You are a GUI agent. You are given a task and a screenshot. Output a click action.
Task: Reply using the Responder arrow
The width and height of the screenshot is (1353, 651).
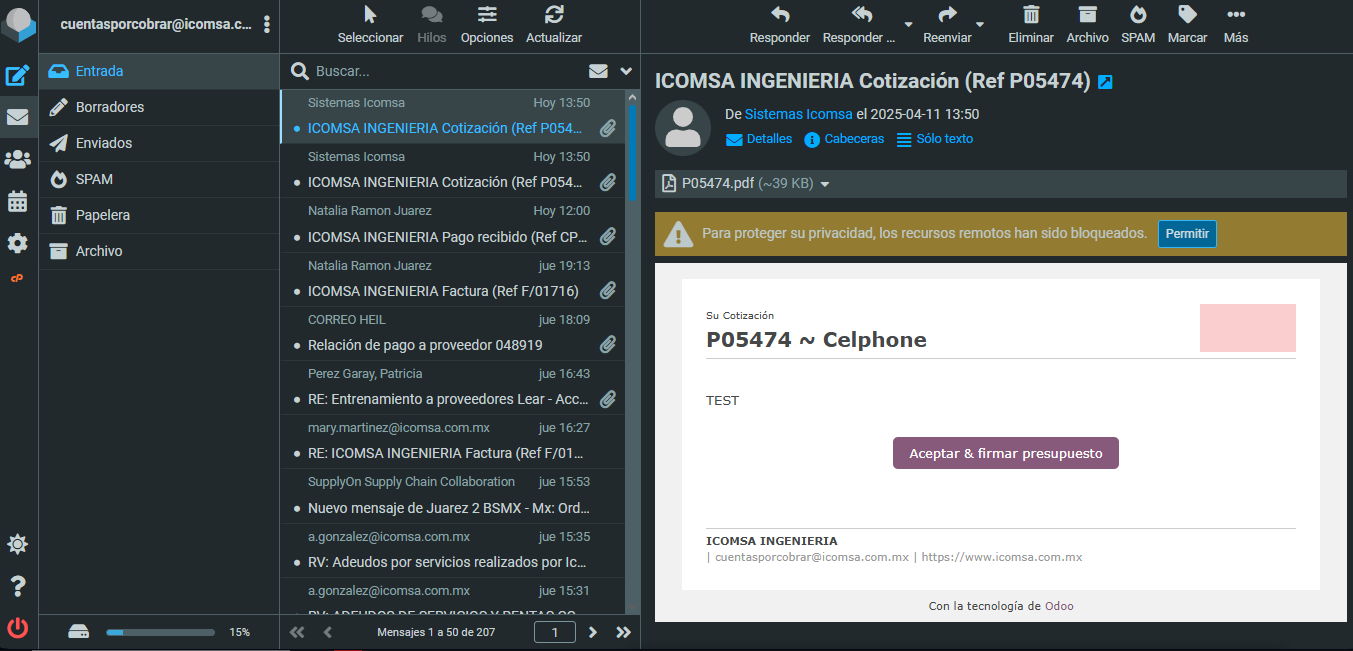[x=780, y=26]
